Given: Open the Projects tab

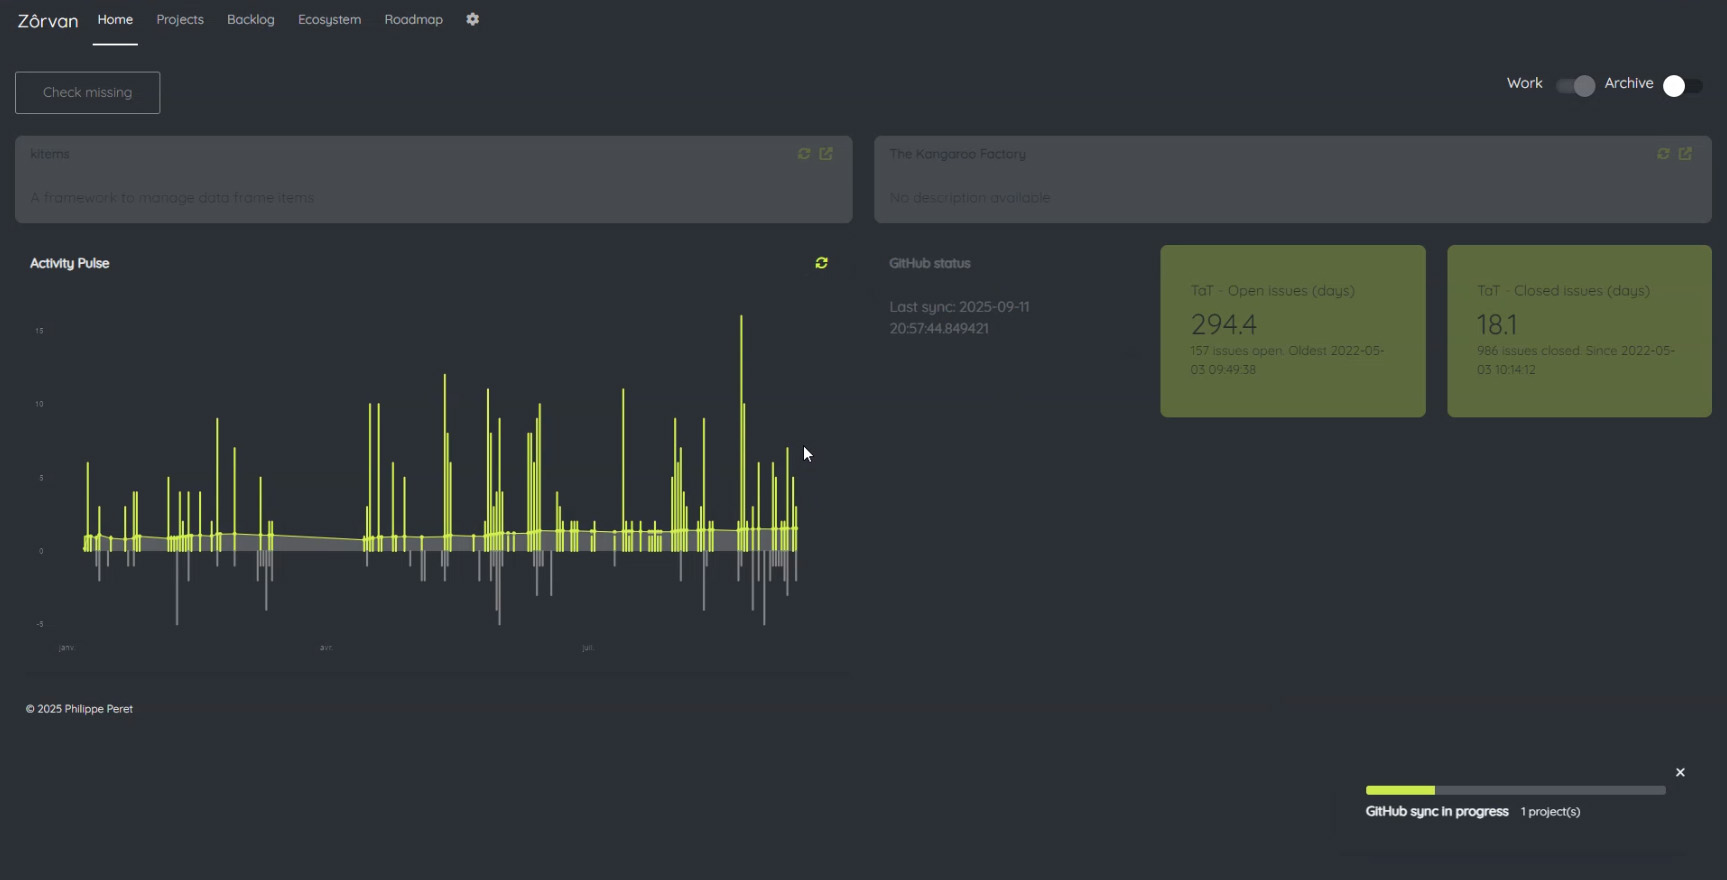Looking at the screenshot, I should click(180, 20).
